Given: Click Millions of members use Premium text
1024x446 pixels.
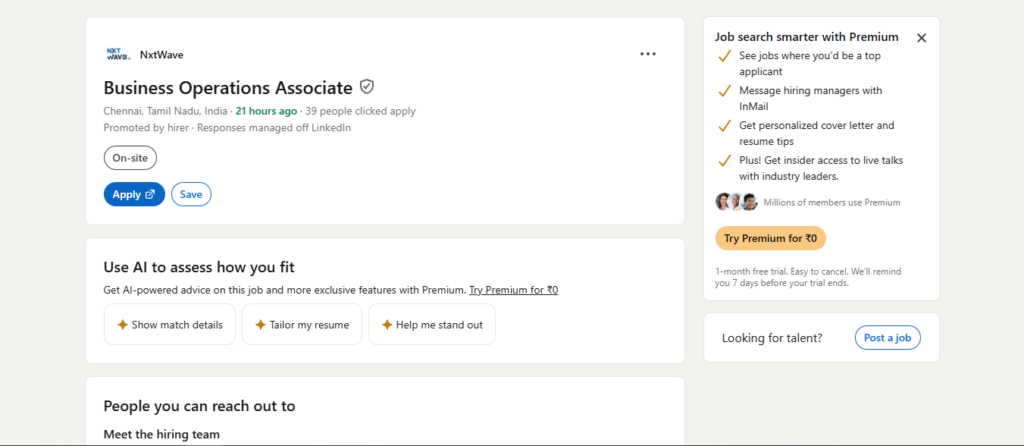Looking at the screenshot, I should 832,202.
